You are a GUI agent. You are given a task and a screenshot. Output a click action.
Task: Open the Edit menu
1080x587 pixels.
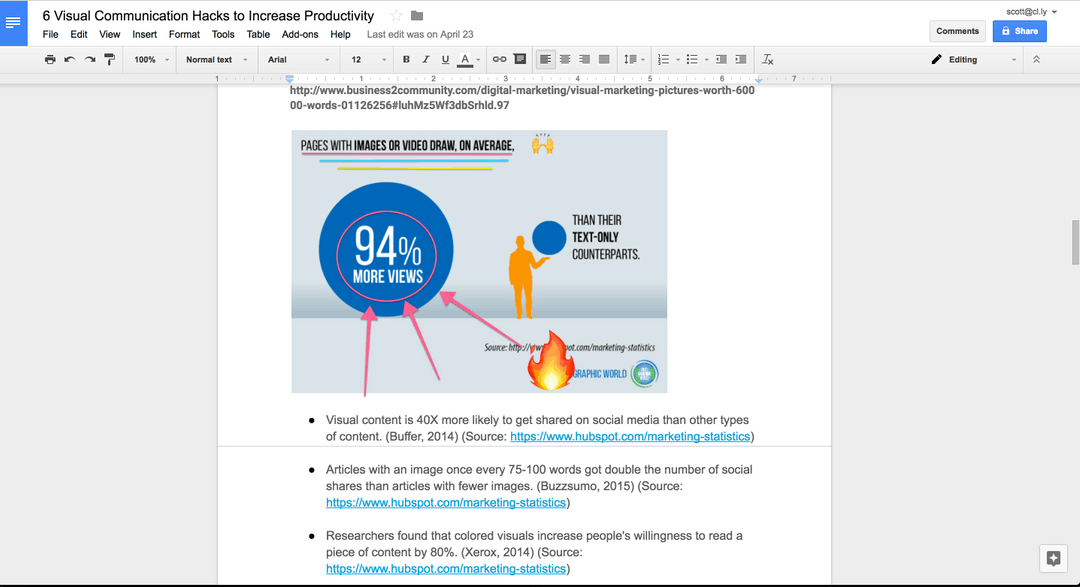tap(79, 34)
